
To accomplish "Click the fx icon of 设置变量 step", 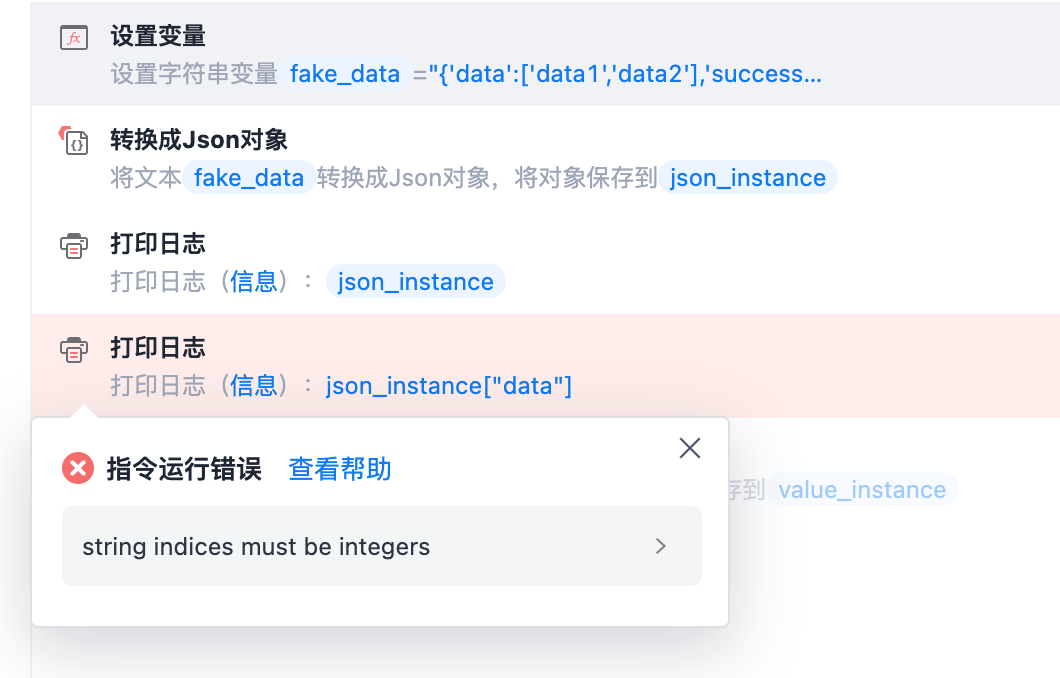I will (74, 38).
